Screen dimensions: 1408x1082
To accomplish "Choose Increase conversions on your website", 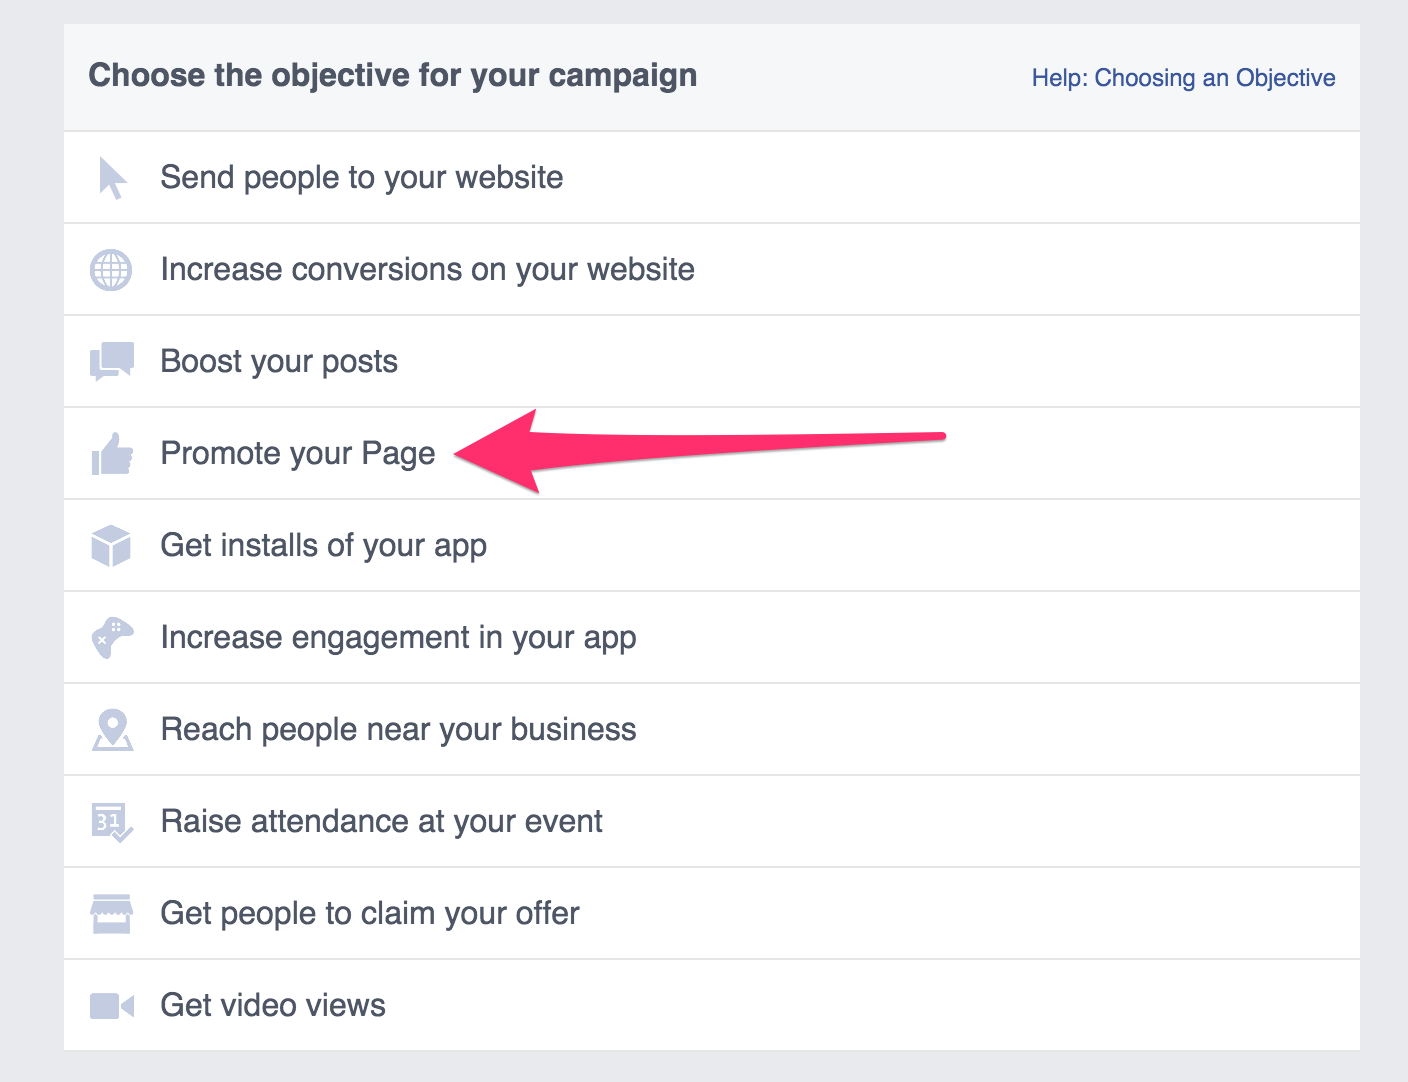I will 712,269.
